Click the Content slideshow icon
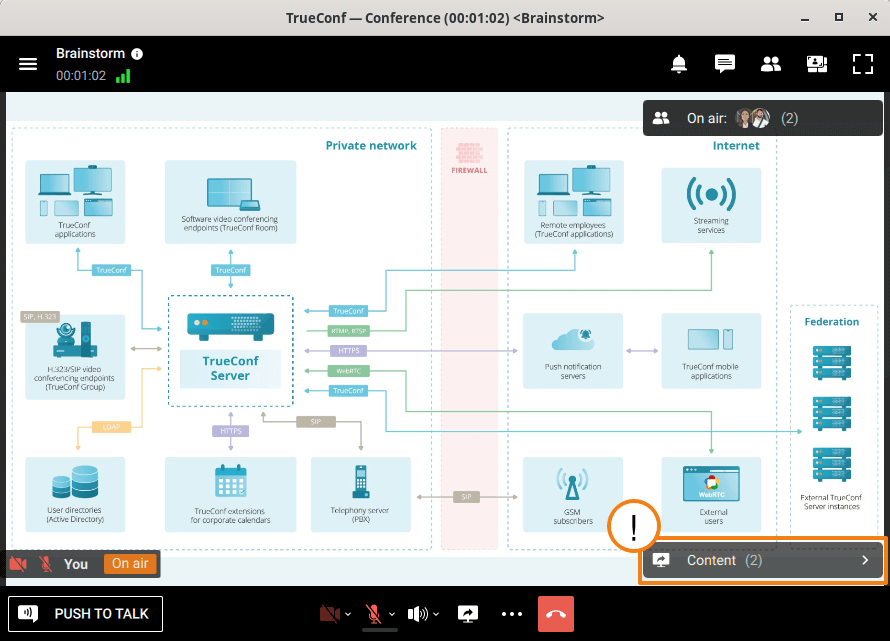The height and width of the screenshot is (641, 890). click(x=661, y=560)
